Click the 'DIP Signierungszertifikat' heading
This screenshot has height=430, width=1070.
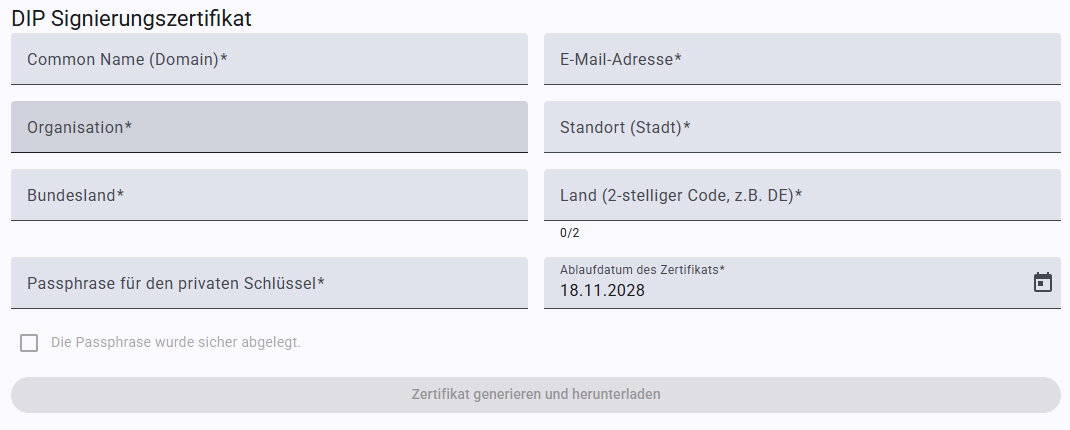(131, 18)
